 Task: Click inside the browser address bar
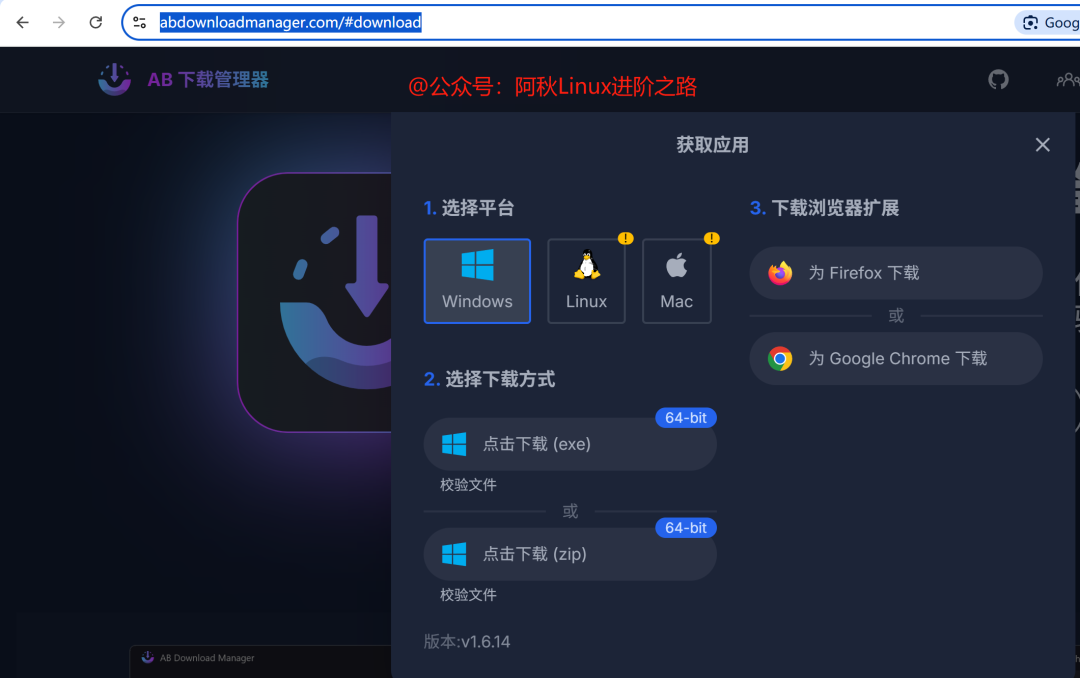(x=400, y=21)
